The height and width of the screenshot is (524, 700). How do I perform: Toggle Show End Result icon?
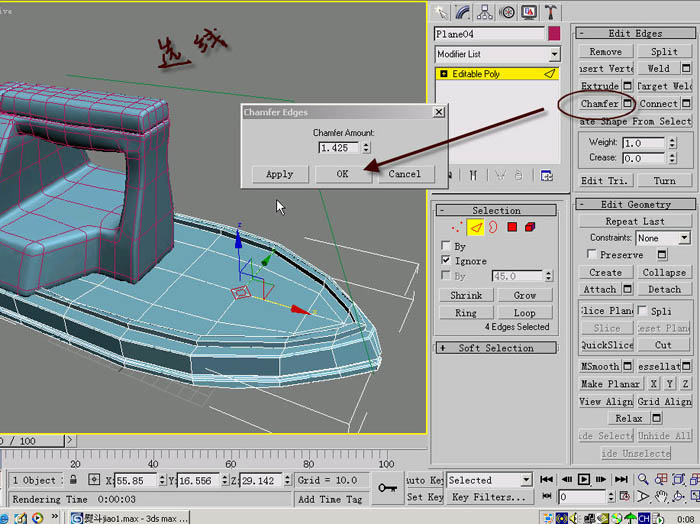(473, 175)
